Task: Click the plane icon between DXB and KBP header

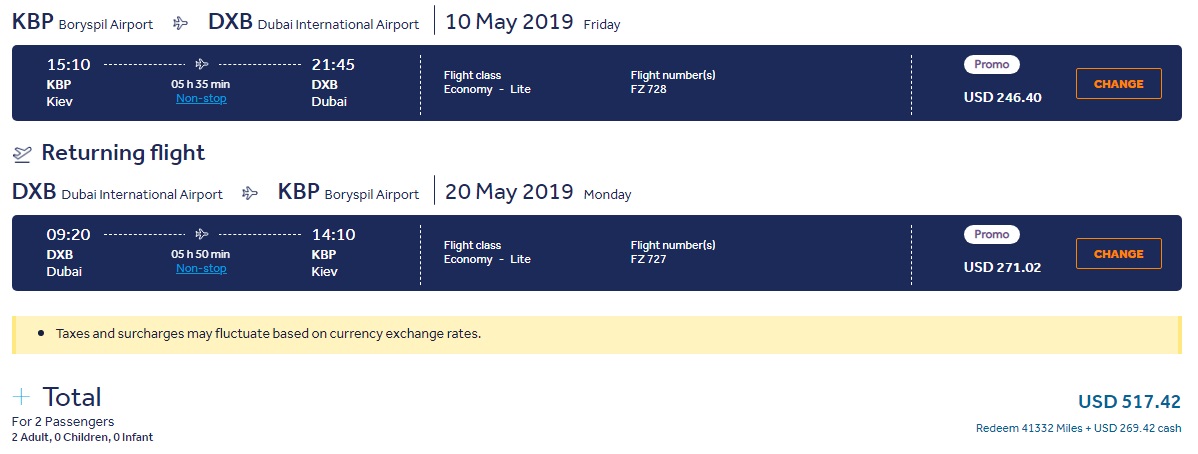Action: point(251,193)
